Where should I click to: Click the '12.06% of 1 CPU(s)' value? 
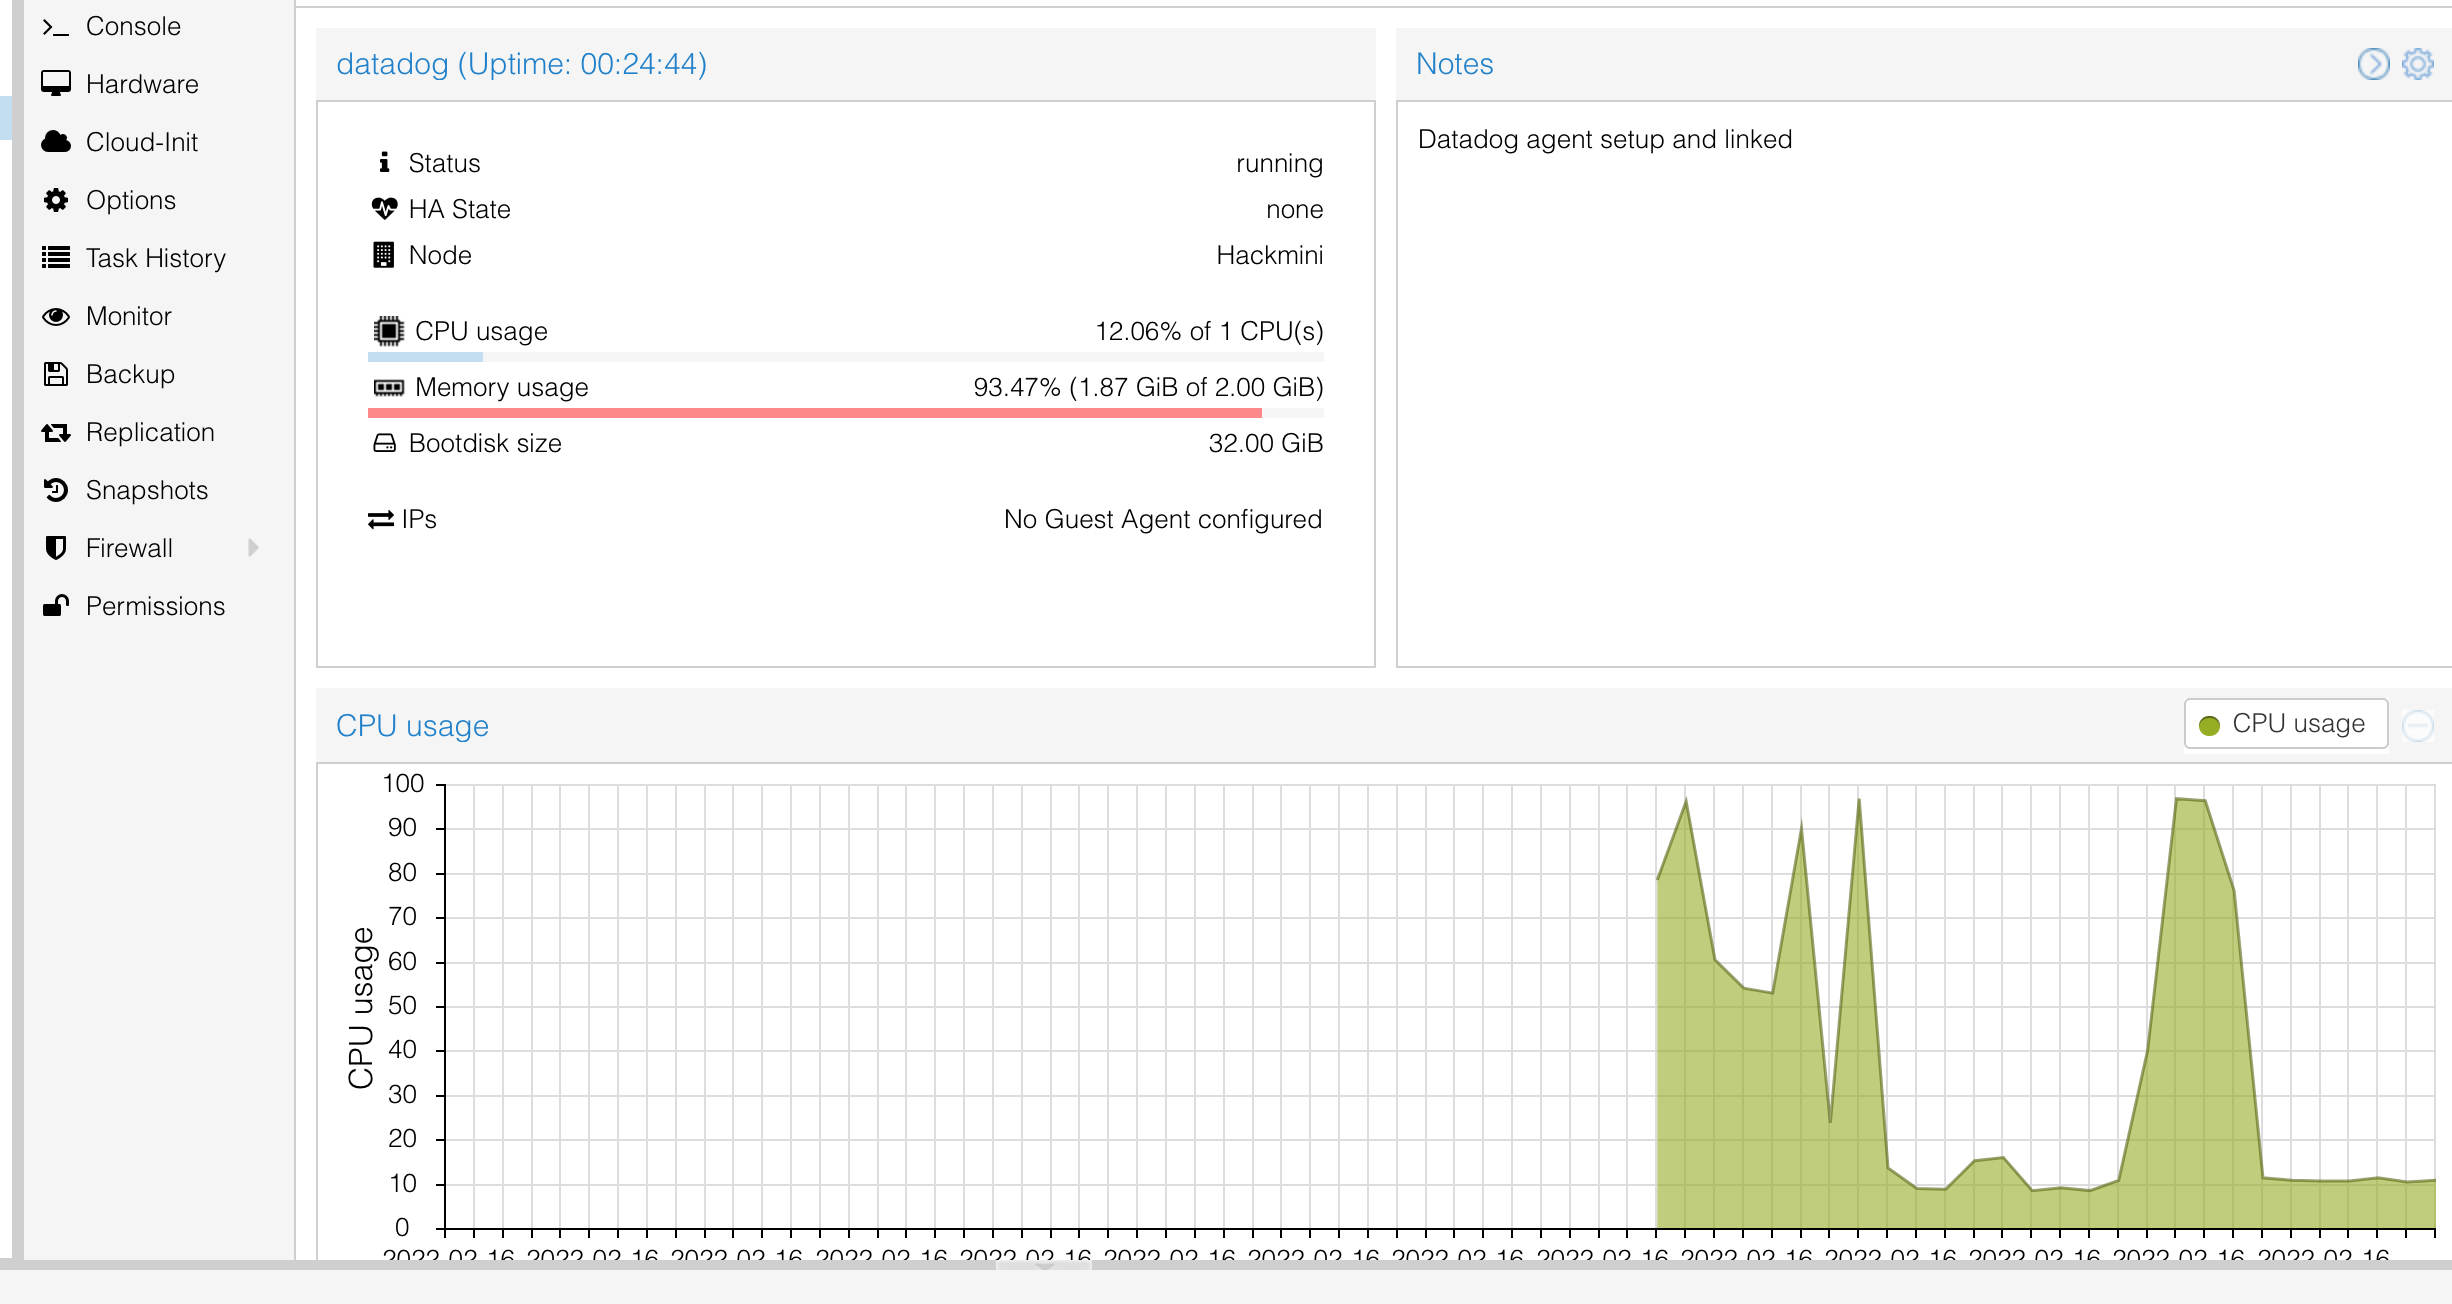click(1209, 331)
